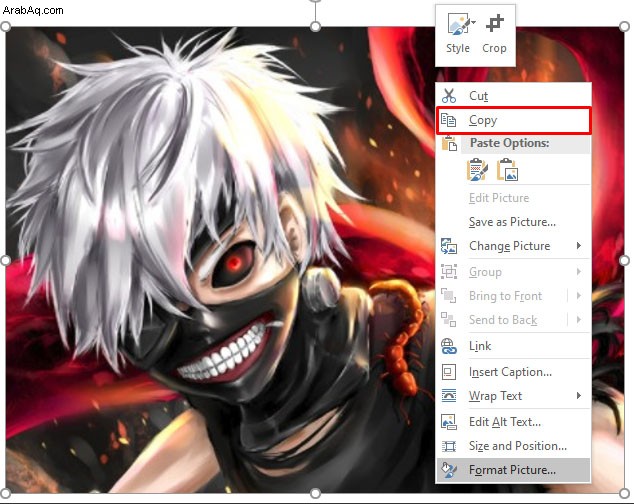The height and width of the screenshot is (504, 634).
Task: Click the top-center sizing handle
Action: coord(315,27)
